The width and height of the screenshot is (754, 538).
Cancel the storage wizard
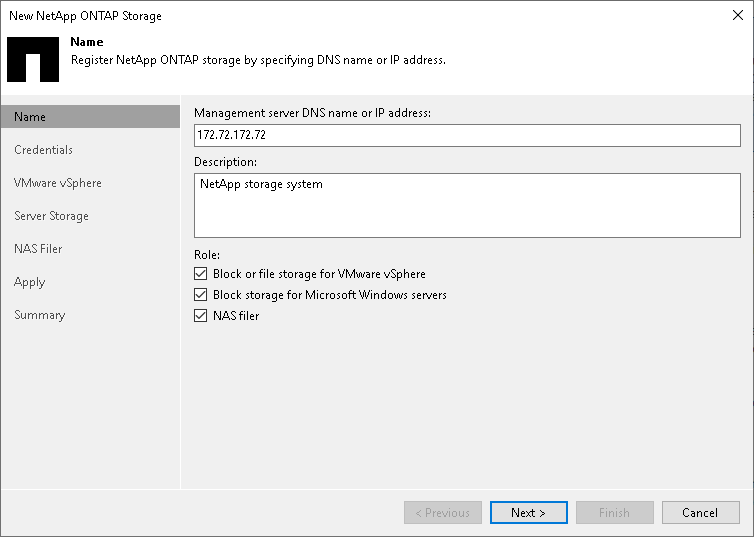(x=701, y=513)
